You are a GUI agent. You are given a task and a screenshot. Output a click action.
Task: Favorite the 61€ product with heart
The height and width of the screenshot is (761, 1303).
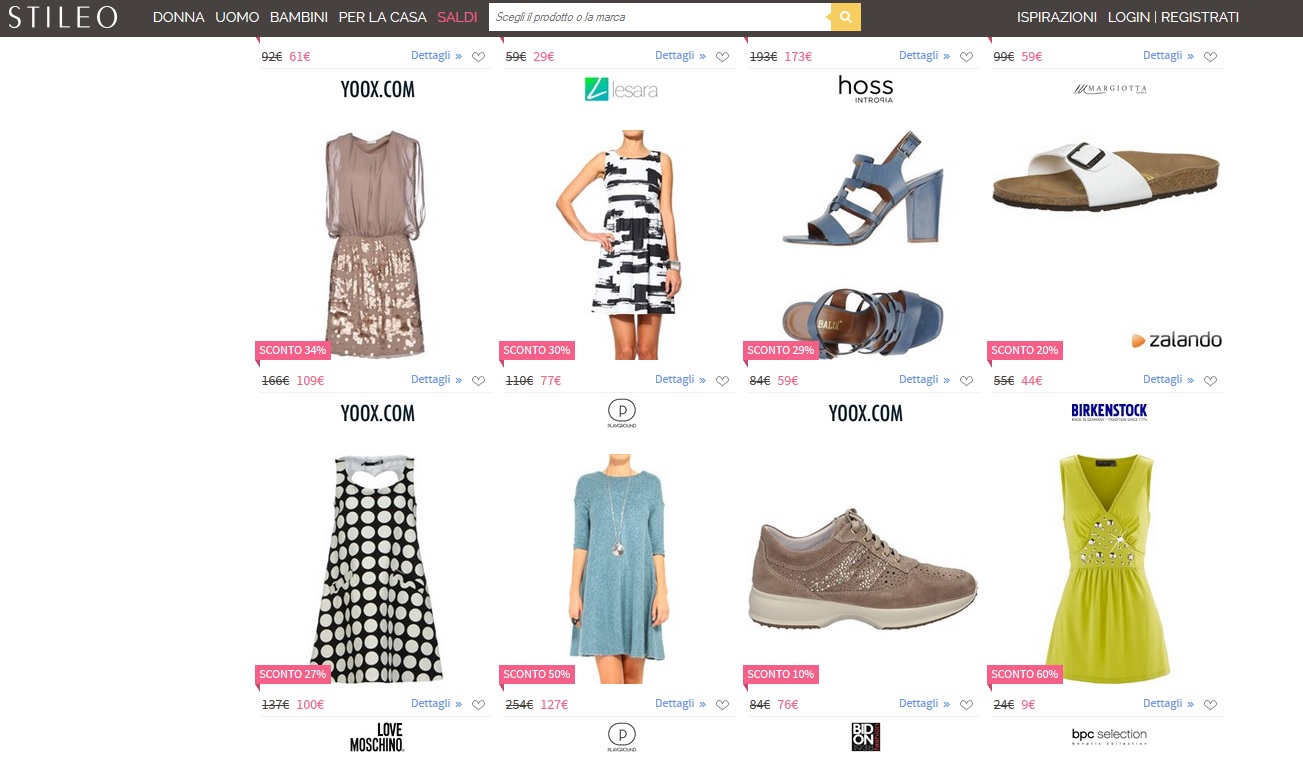click(478, 57)
